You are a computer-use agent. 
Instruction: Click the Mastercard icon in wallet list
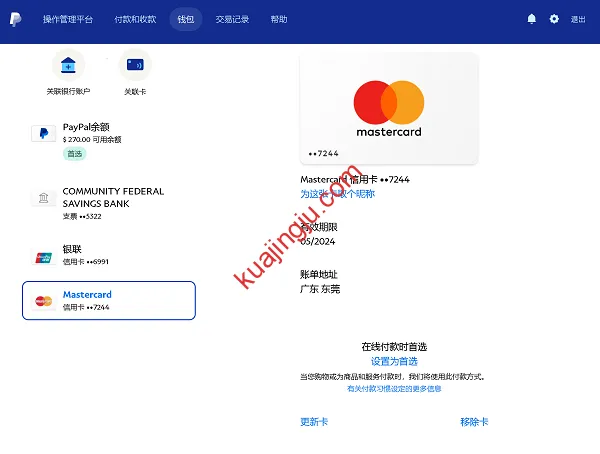43,301
